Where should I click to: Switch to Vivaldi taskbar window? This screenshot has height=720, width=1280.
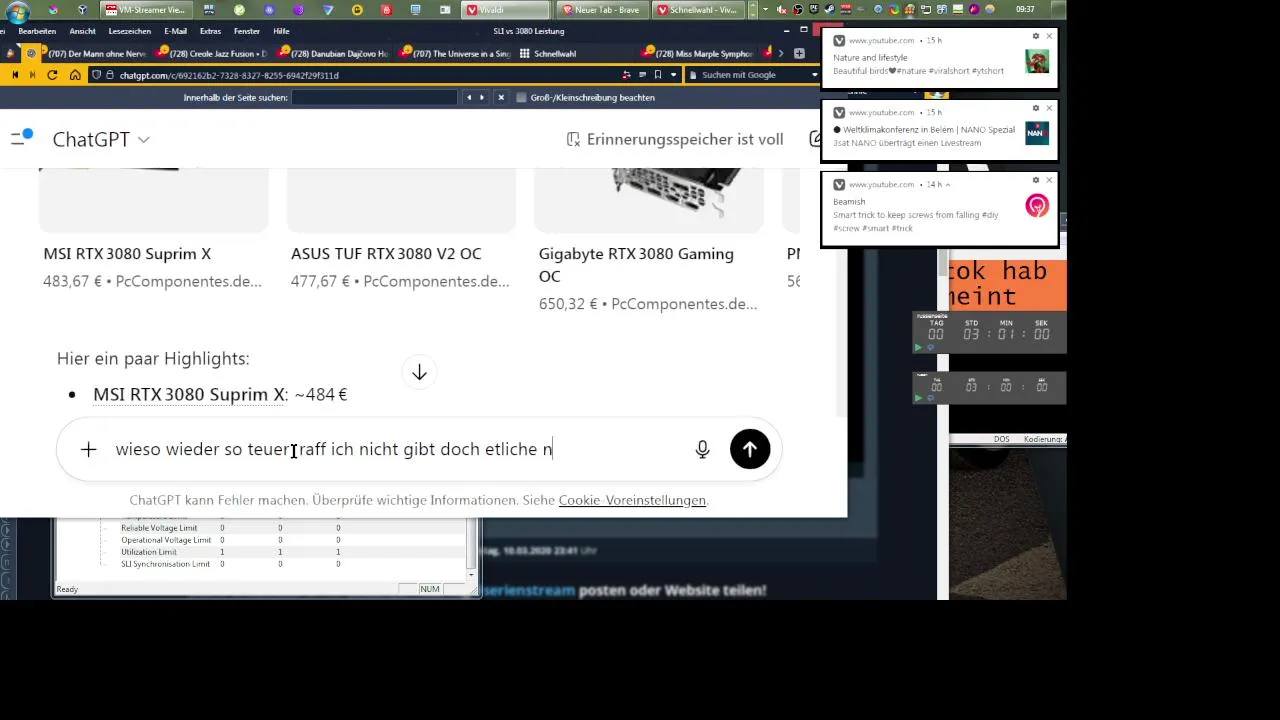pyautogui.click(x=505, y=9)
